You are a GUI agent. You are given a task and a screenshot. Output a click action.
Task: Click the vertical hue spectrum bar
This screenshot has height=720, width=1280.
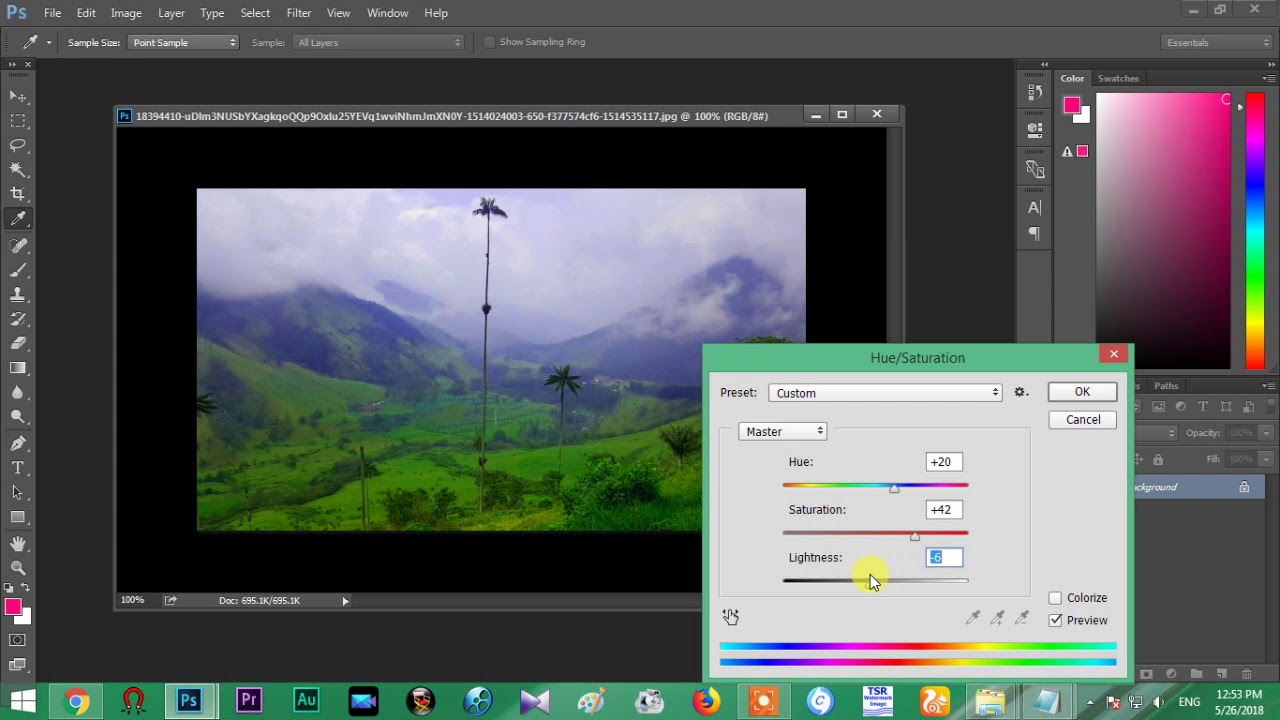[x=1255, y=233]
